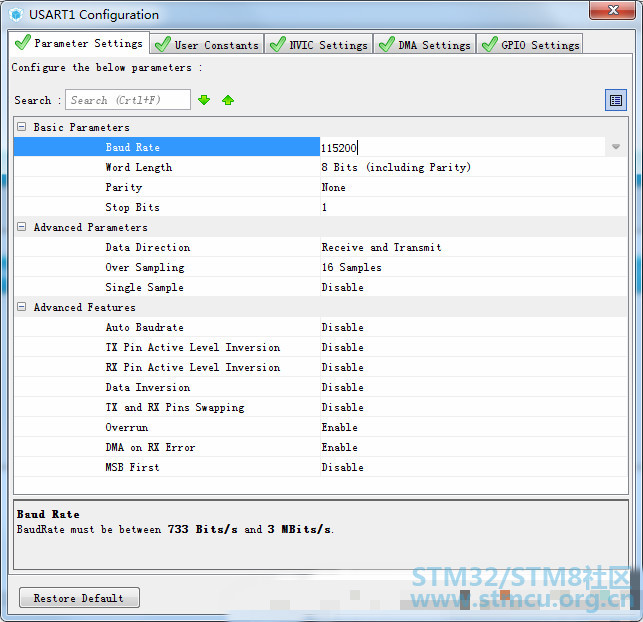Select the Parity parameter label
Viewport: 643px width, 622px height.
[124, 187]
